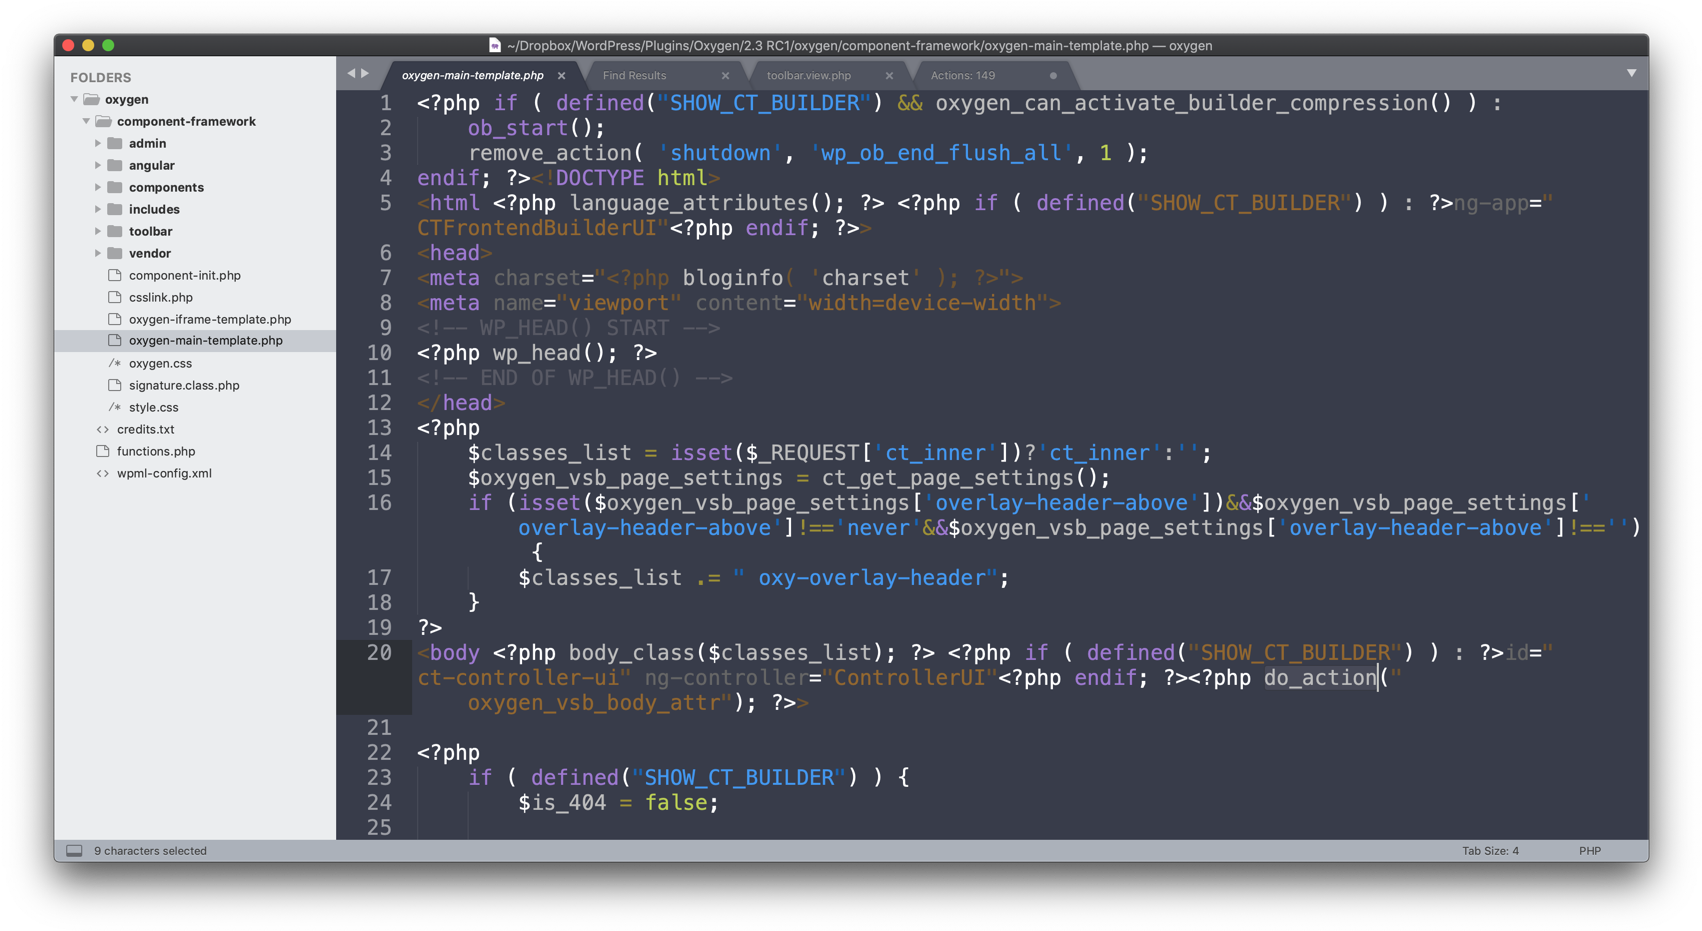This screenshot has height=931, width=1702.
Task: Click document proxy icon in title bar
Action: pos(494,45)
